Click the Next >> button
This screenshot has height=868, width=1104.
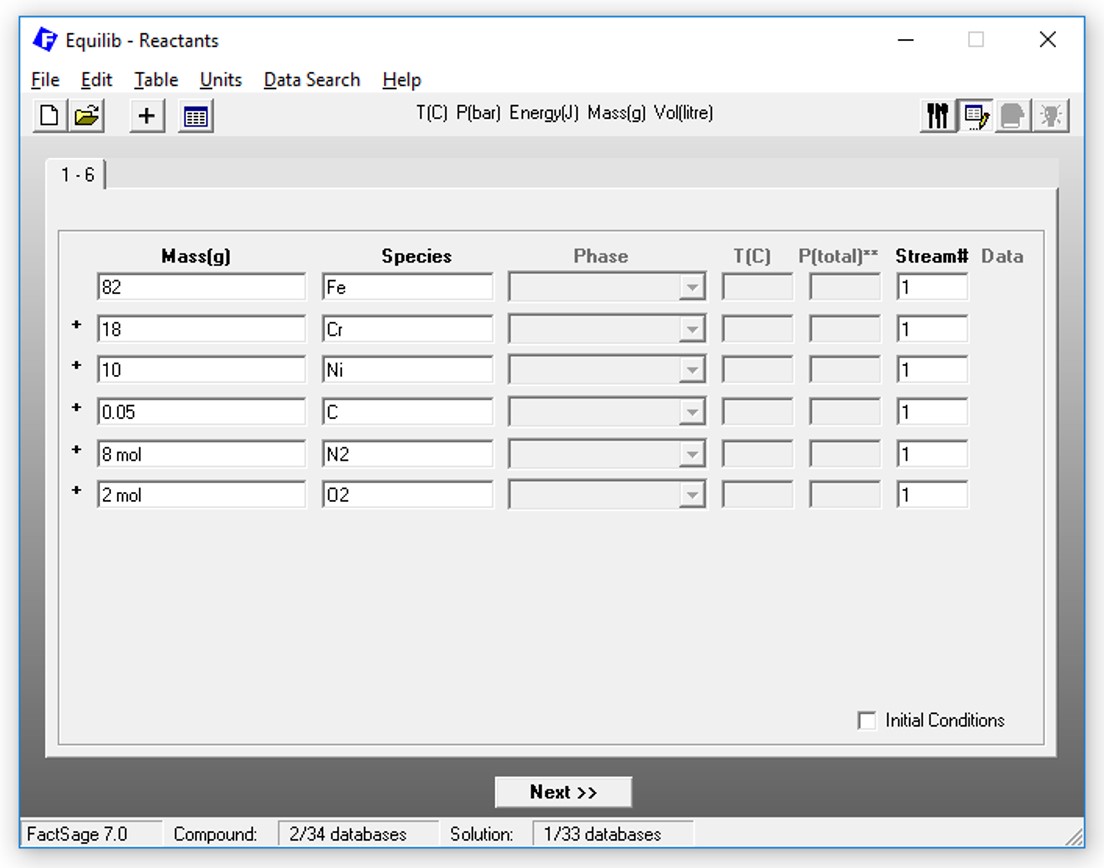(x=563, y=792)
